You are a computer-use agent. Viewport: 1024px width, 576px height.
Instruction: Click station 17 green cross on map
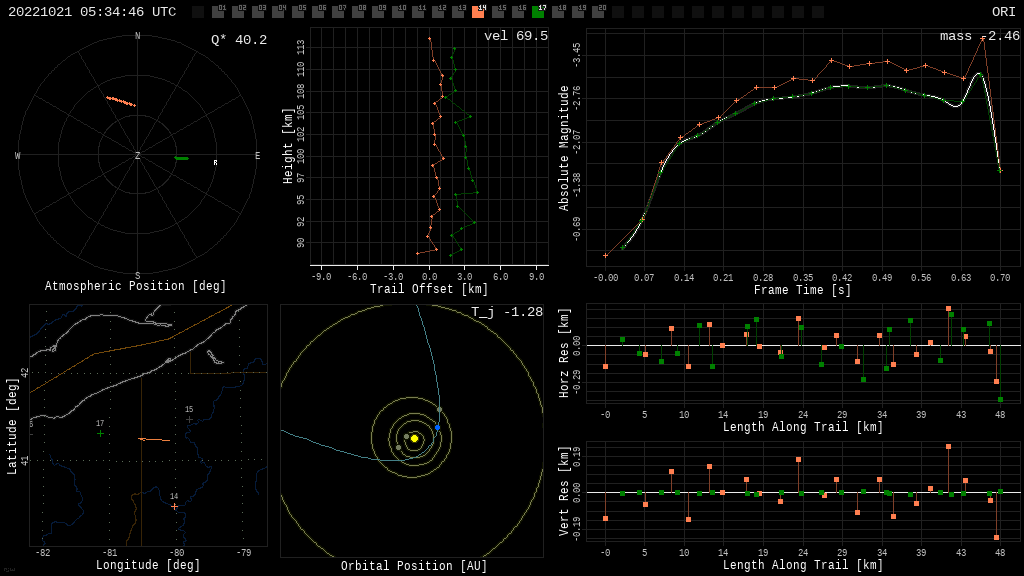coord(100,434)
